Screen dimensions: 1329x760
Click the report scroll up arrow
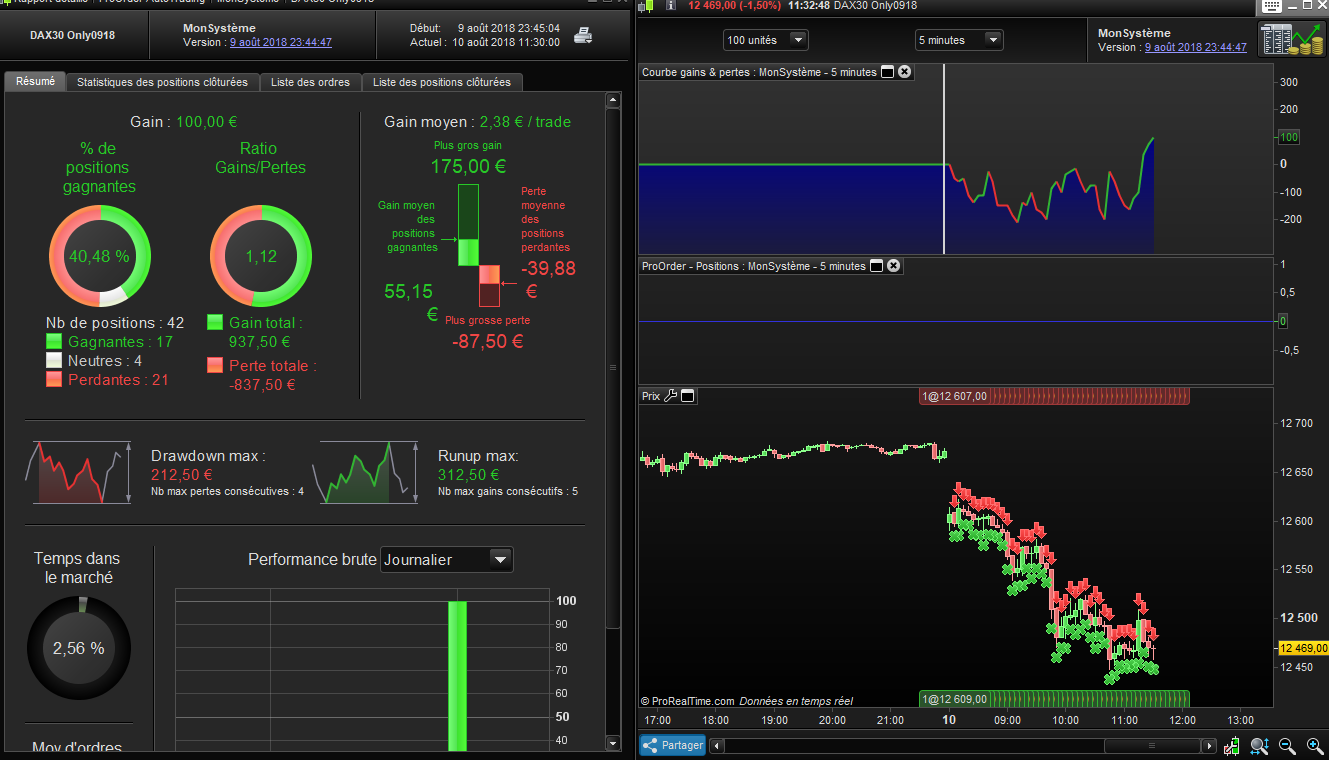(614, 101)
